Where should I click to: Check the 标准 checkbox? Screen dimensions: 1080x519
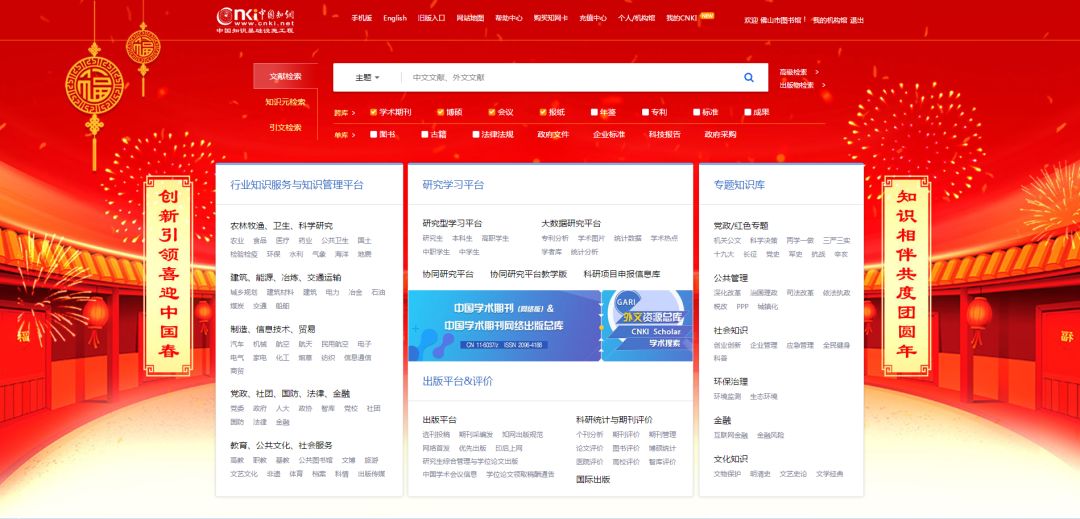(696, 112)
